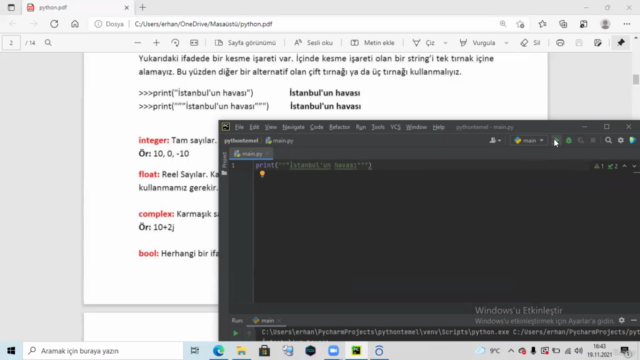
Task: Open Edge profile avatar
Action: pyautogui.click(x=605, y=24)
